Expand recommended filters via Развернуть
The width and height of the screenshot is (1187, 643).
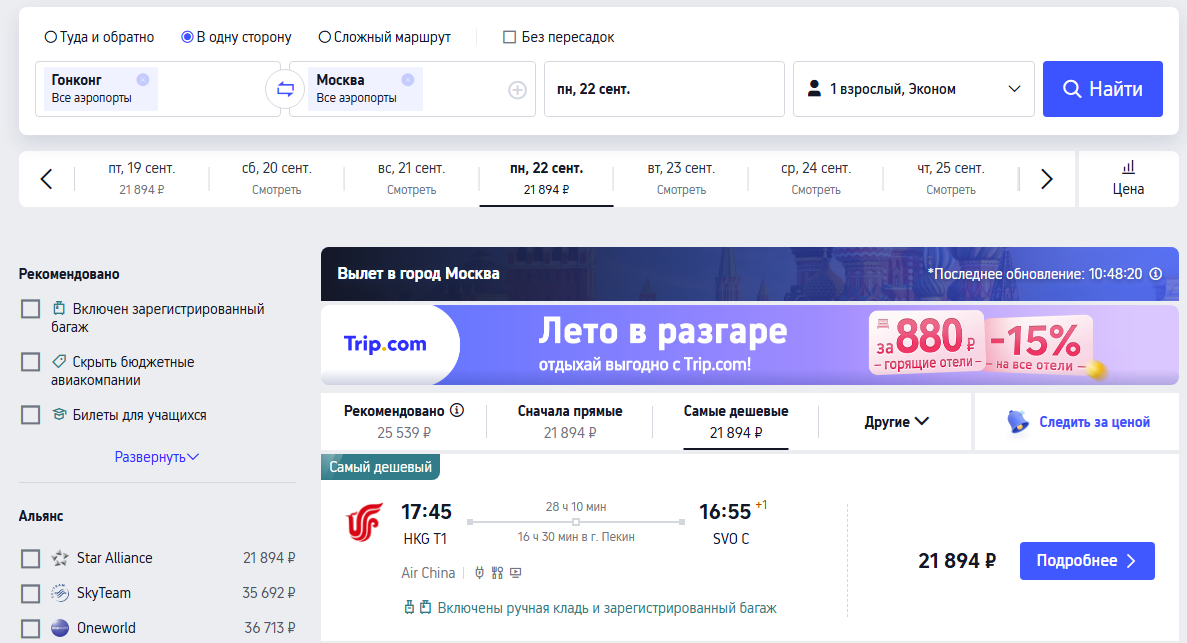[x=157, y=457]
